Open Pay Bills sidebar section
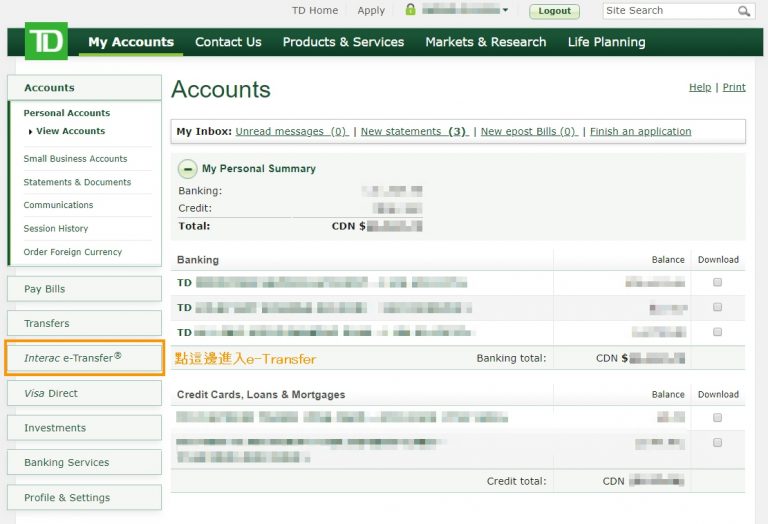Image resolution: width=768 pixels, height=524 pixels. click(x=84, y=289)
